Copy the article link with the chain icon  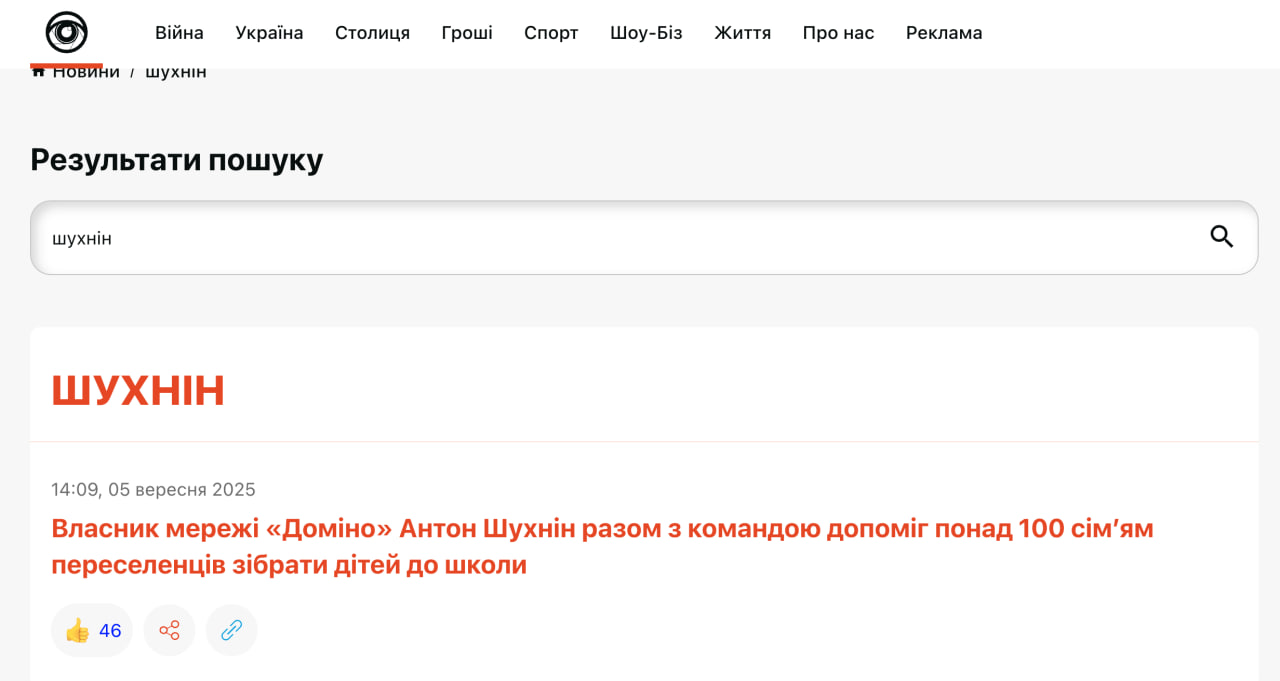point(232,630)
